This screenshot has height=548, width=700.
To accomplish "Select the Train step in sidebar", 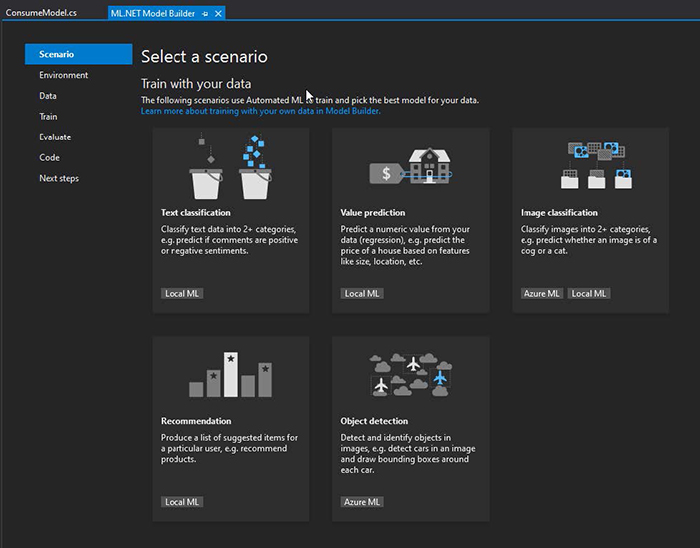I will (48, 117).
